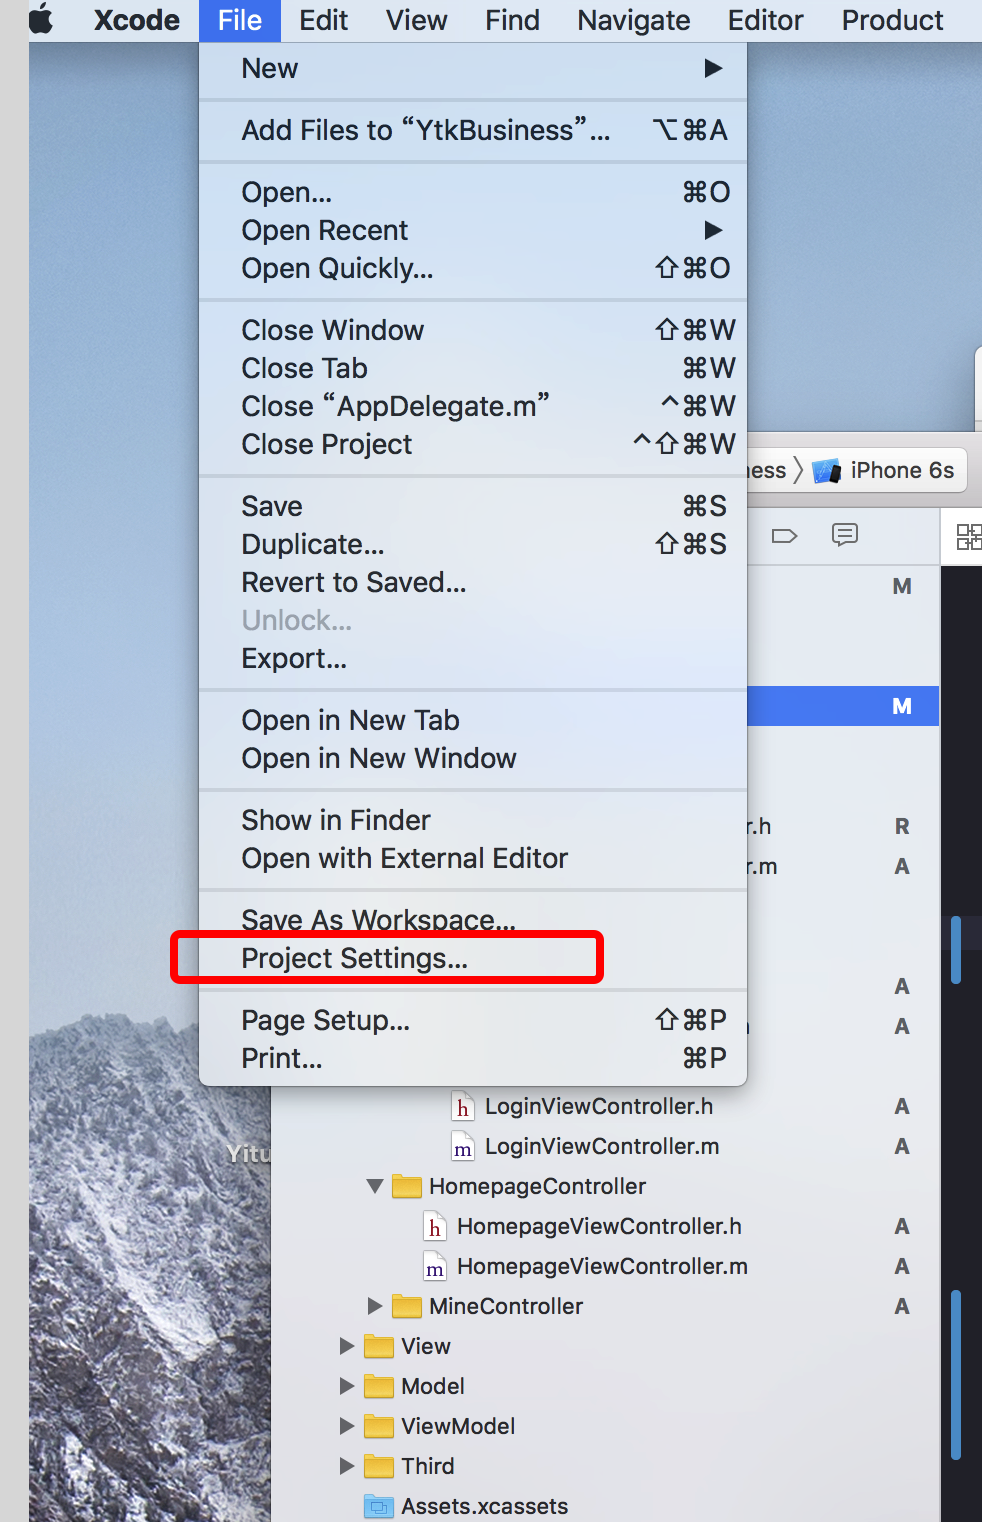Select the iPhone 6s run destination
982x1522 pixels.
(902, 470)
